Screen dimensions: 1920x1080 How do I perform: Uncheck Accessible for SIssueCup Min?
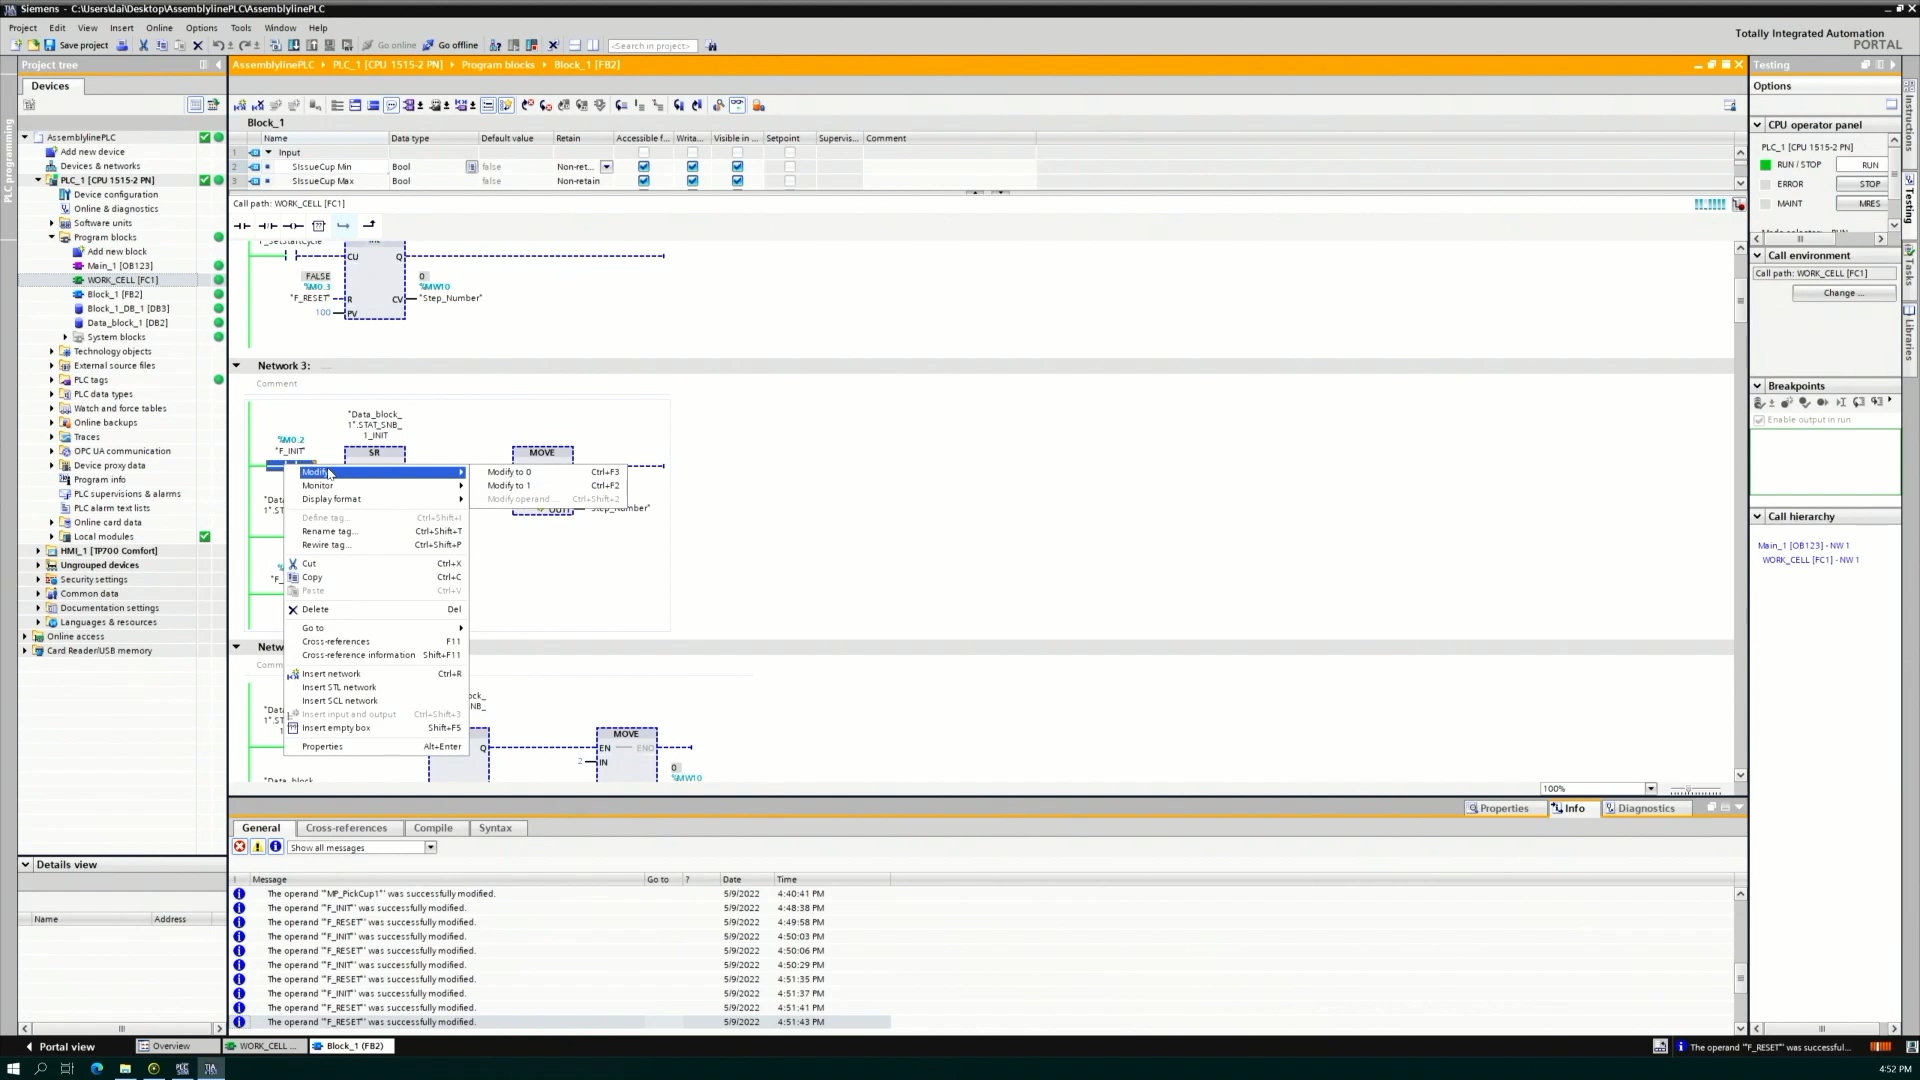point(643,167)
